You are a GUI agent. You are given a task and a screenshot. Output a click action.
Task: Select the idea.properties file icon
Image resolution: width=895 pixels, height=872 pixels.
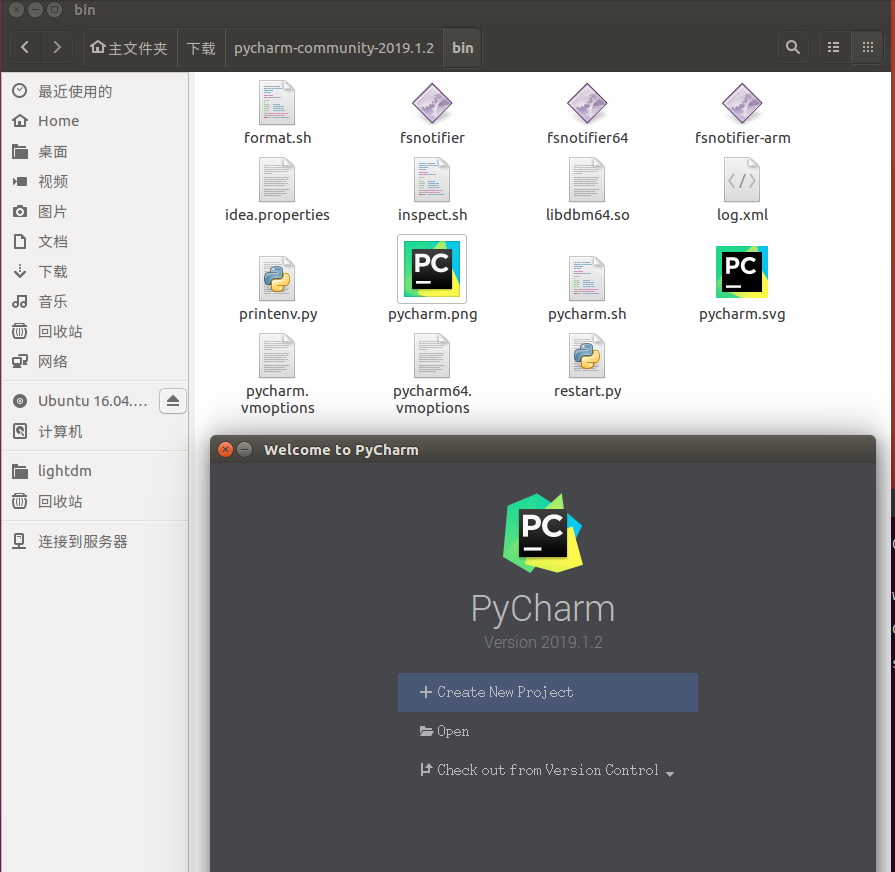pos(277,180)
